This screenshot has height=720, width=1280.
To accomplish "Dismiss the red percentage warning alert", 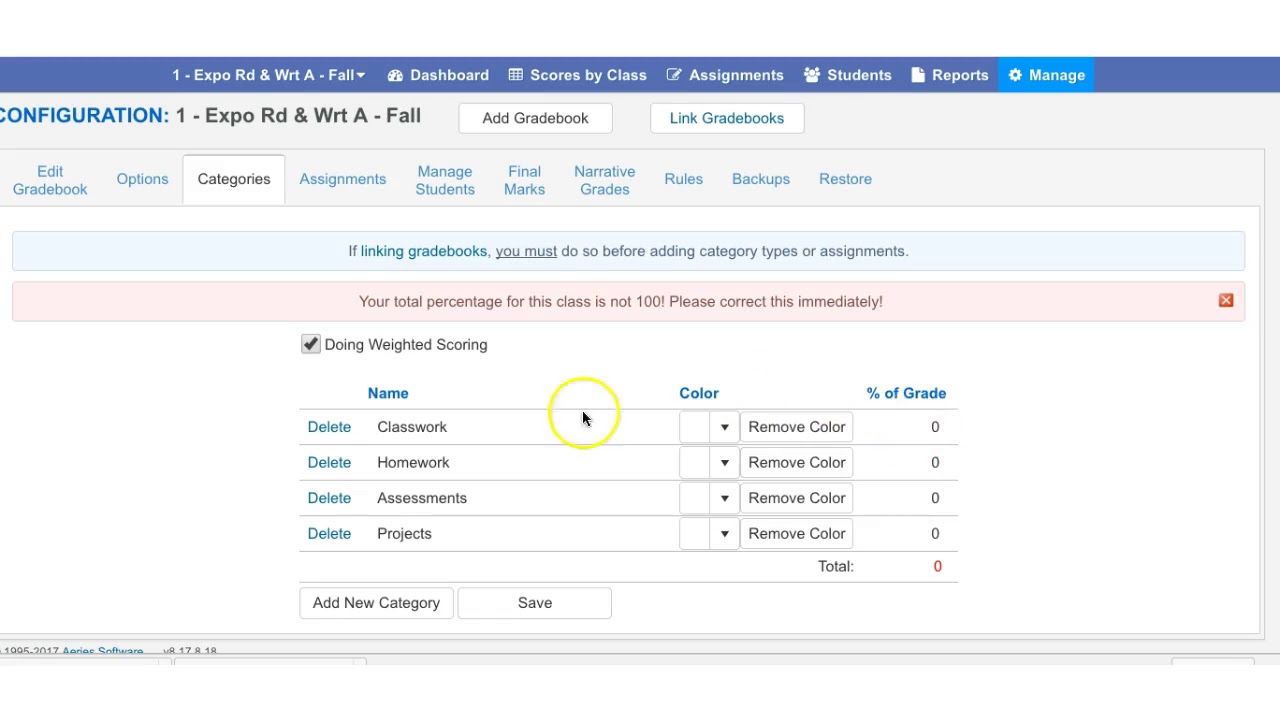I will tap(1226, 300).
